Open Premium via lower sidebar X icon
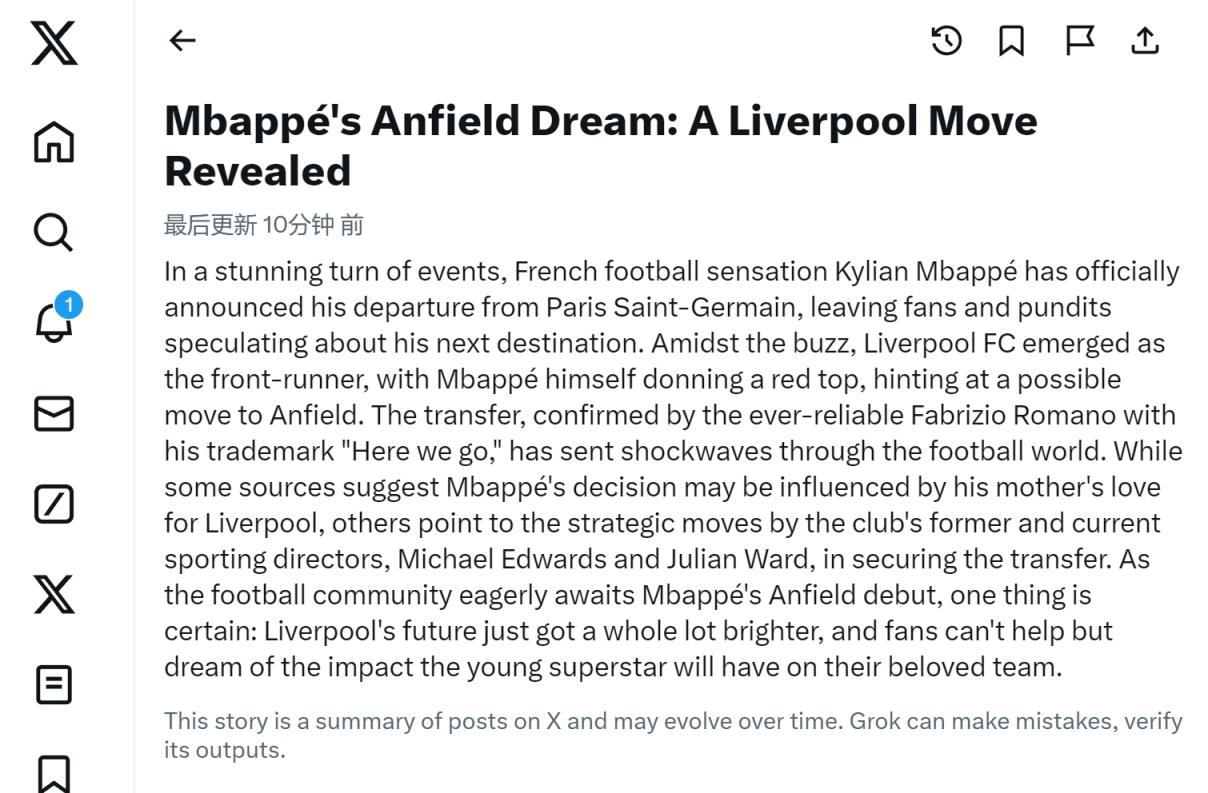 [54, 595]
